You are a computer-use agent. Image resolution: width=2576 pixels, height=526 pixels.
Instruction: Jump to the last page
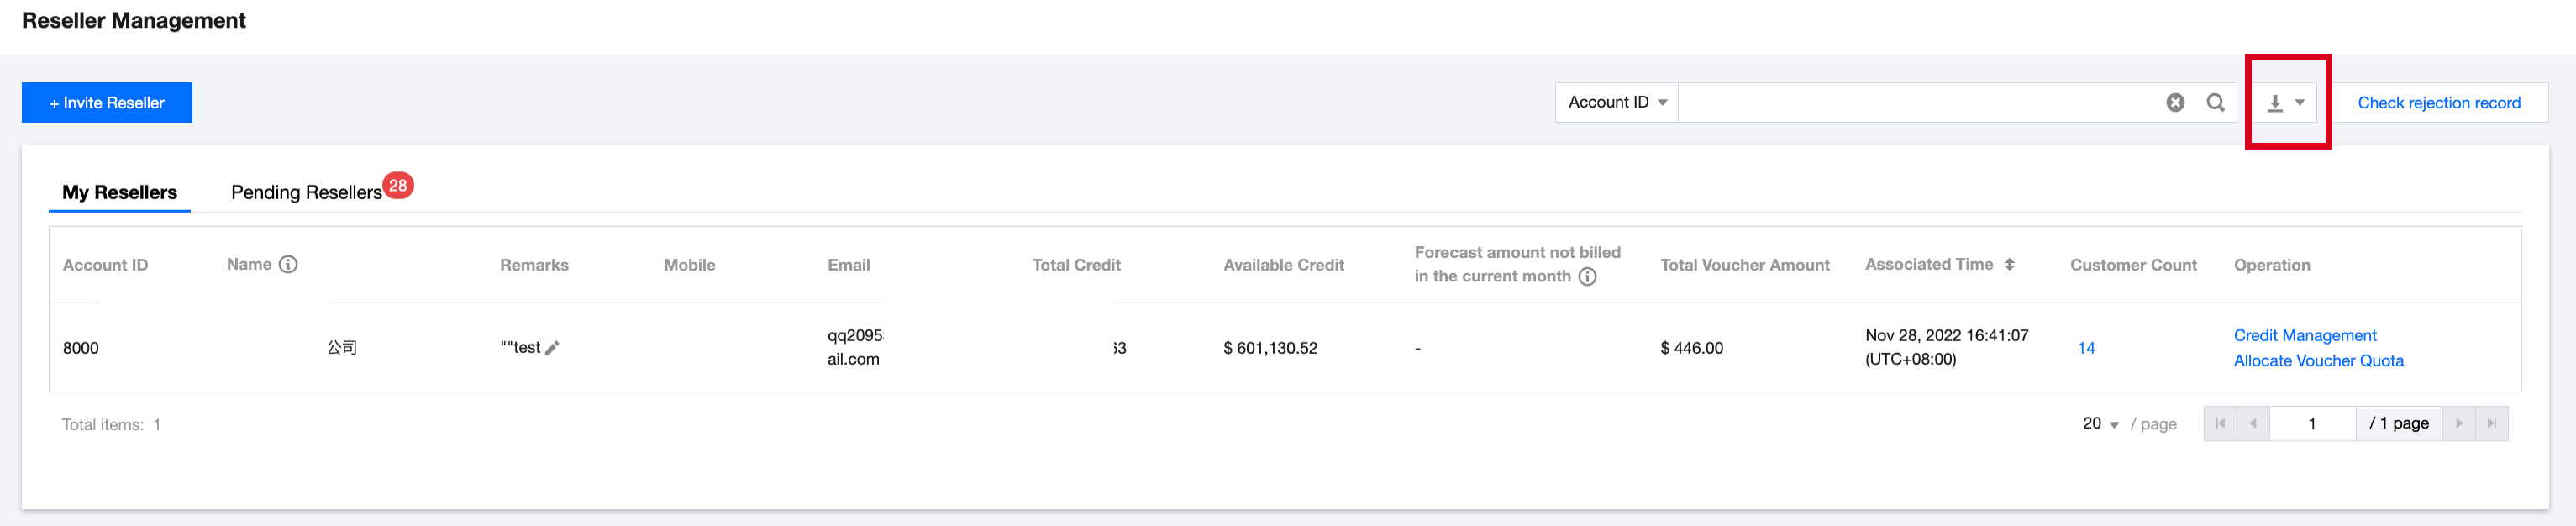click(2492, 423)
